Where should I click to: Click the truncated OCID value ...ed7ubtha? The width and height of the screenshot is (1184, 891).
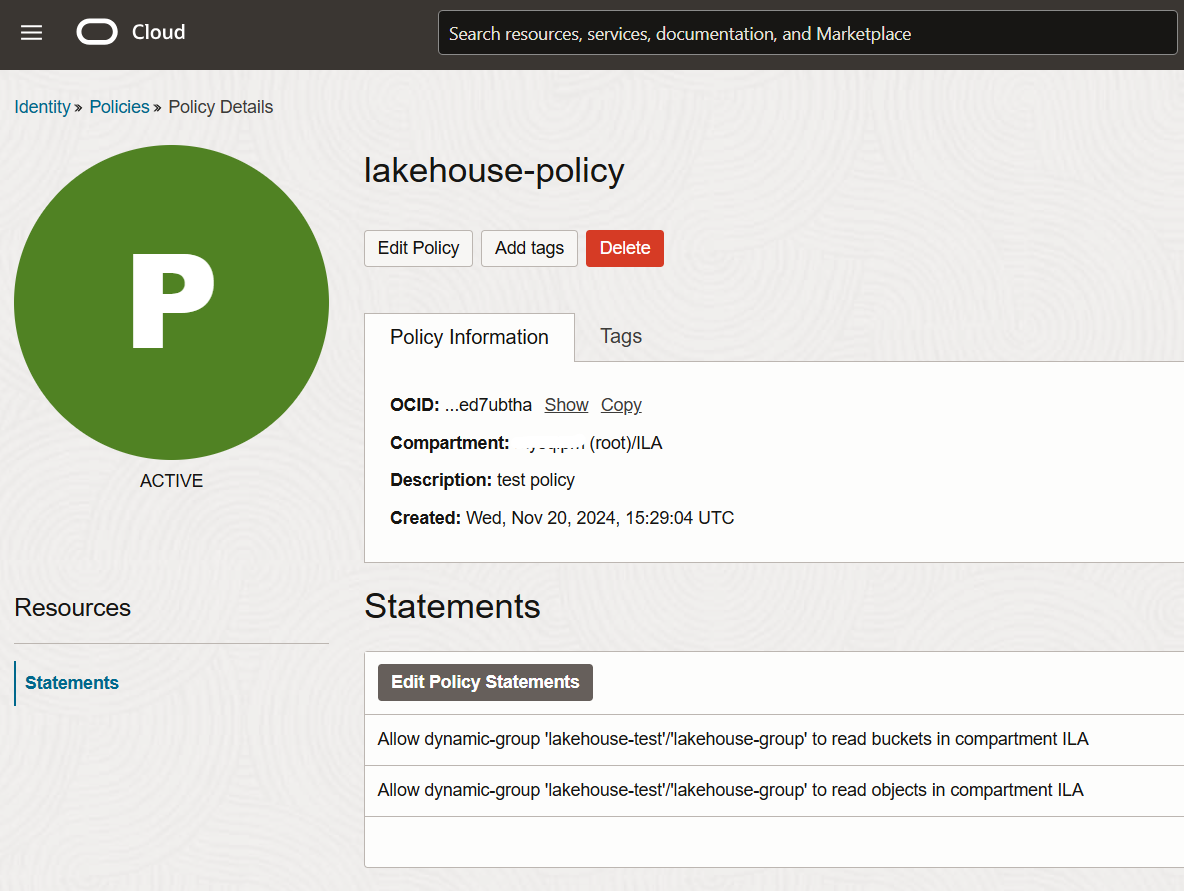click(488, 405)
